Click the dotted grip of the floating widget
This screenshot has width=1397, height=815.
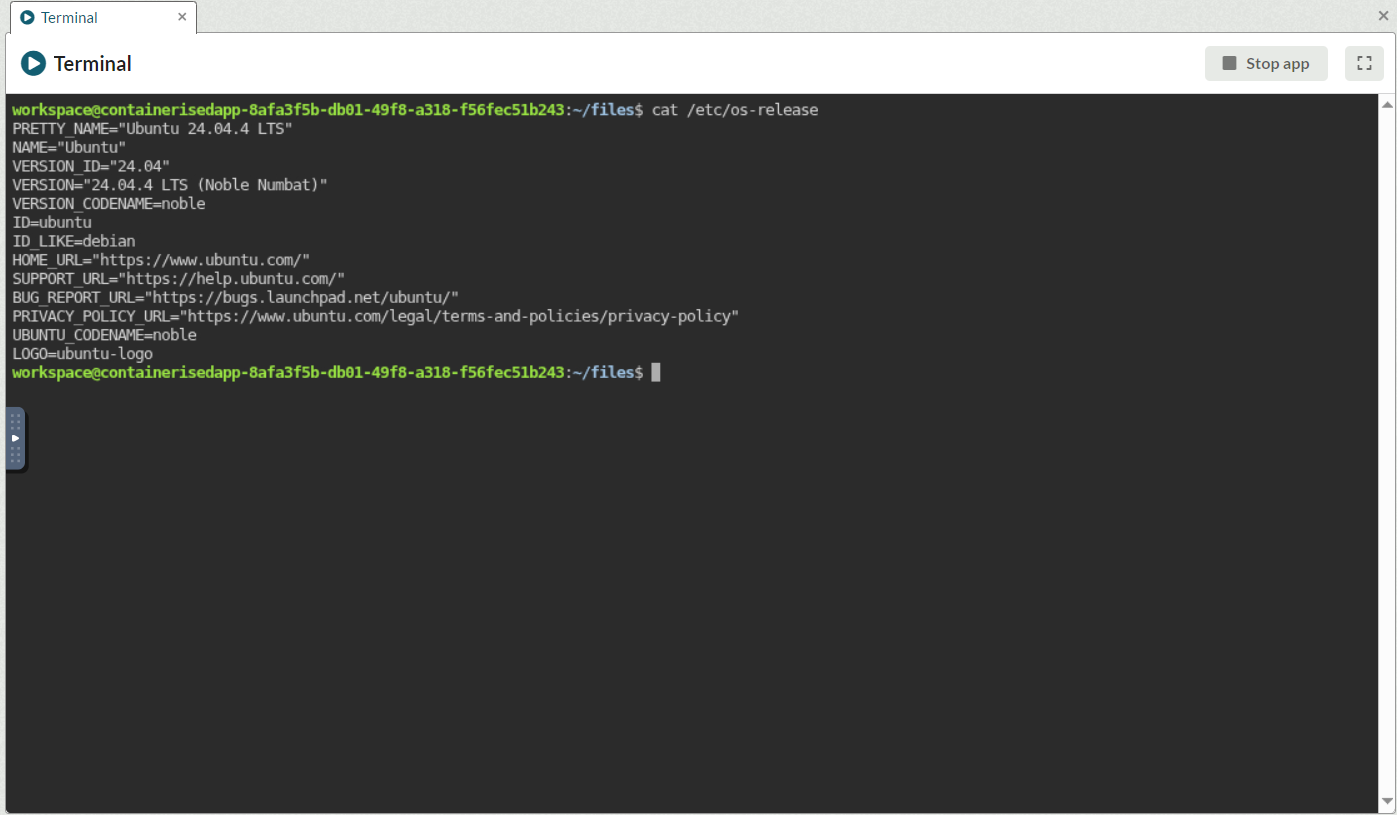15,420
